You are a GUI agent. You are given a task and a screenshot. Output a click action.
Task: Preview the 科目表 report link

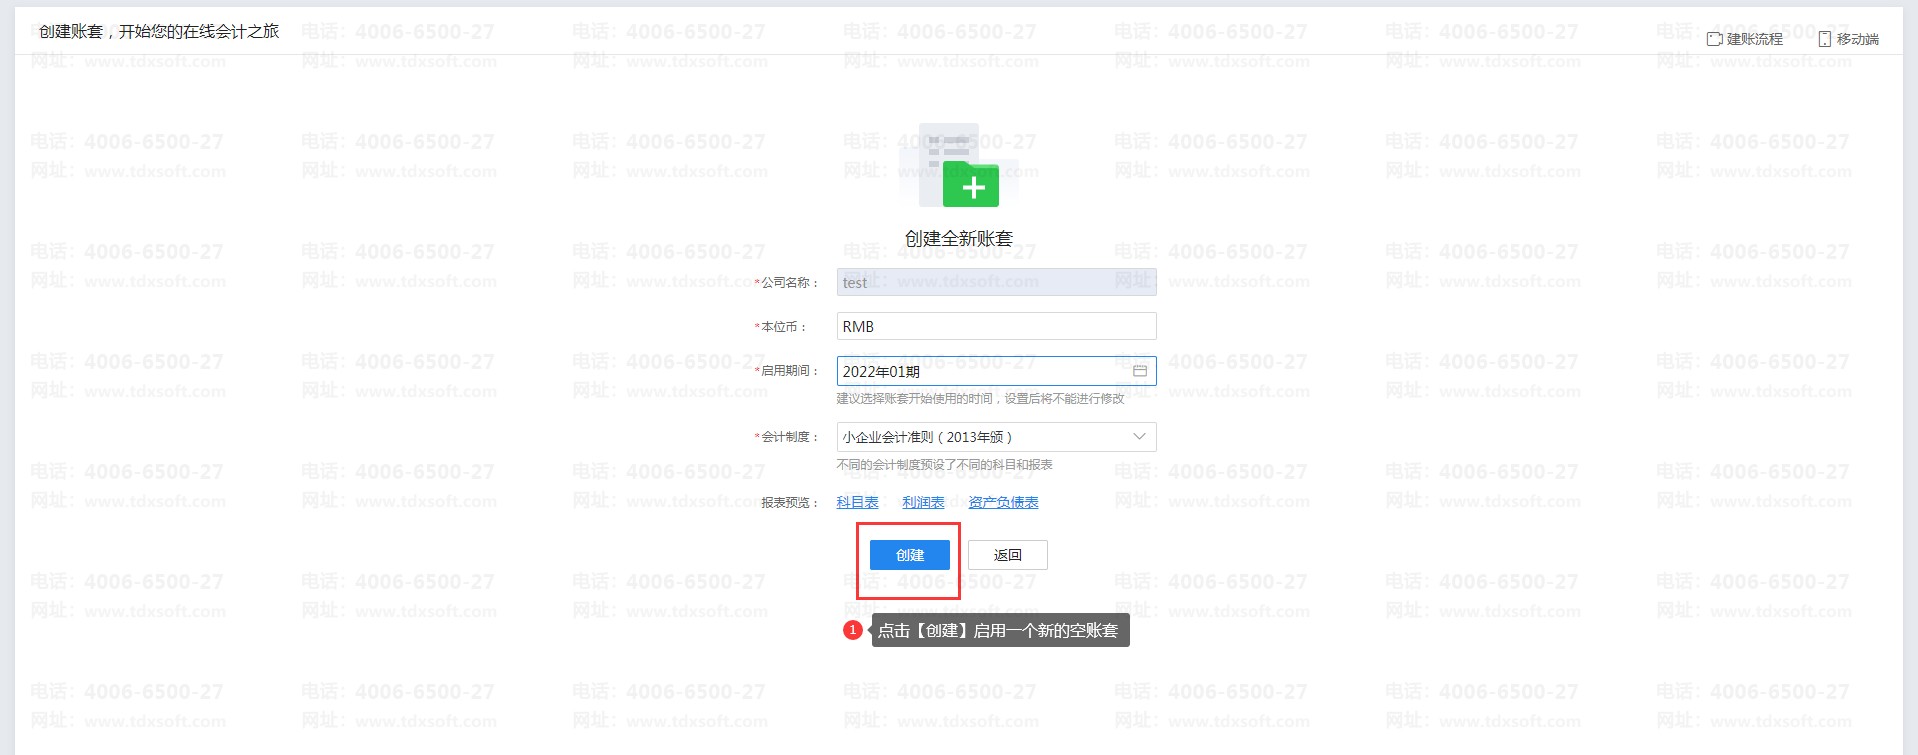(857, 502)
